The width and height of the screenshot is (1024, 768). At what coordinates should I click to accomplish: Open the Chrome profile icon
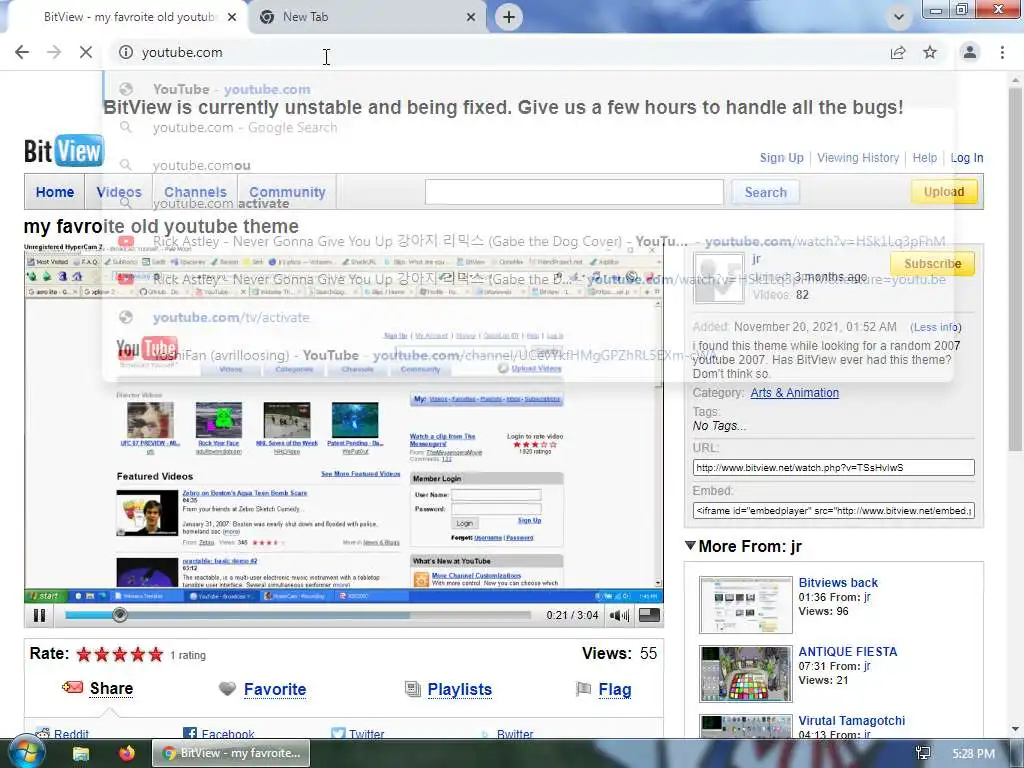point(970,52)
